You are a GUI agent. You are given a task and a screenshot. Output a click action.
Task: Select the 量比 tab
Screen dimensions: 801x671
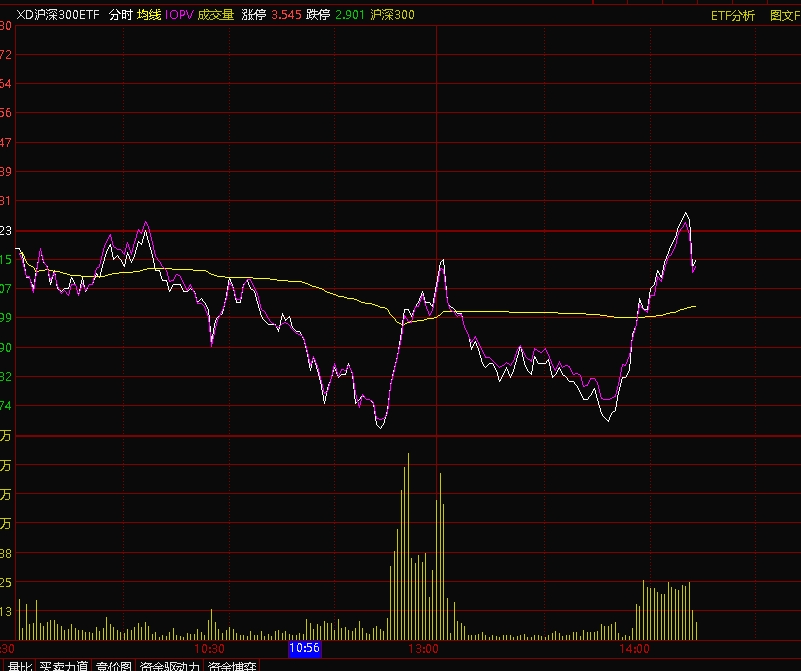pos(20,666)
